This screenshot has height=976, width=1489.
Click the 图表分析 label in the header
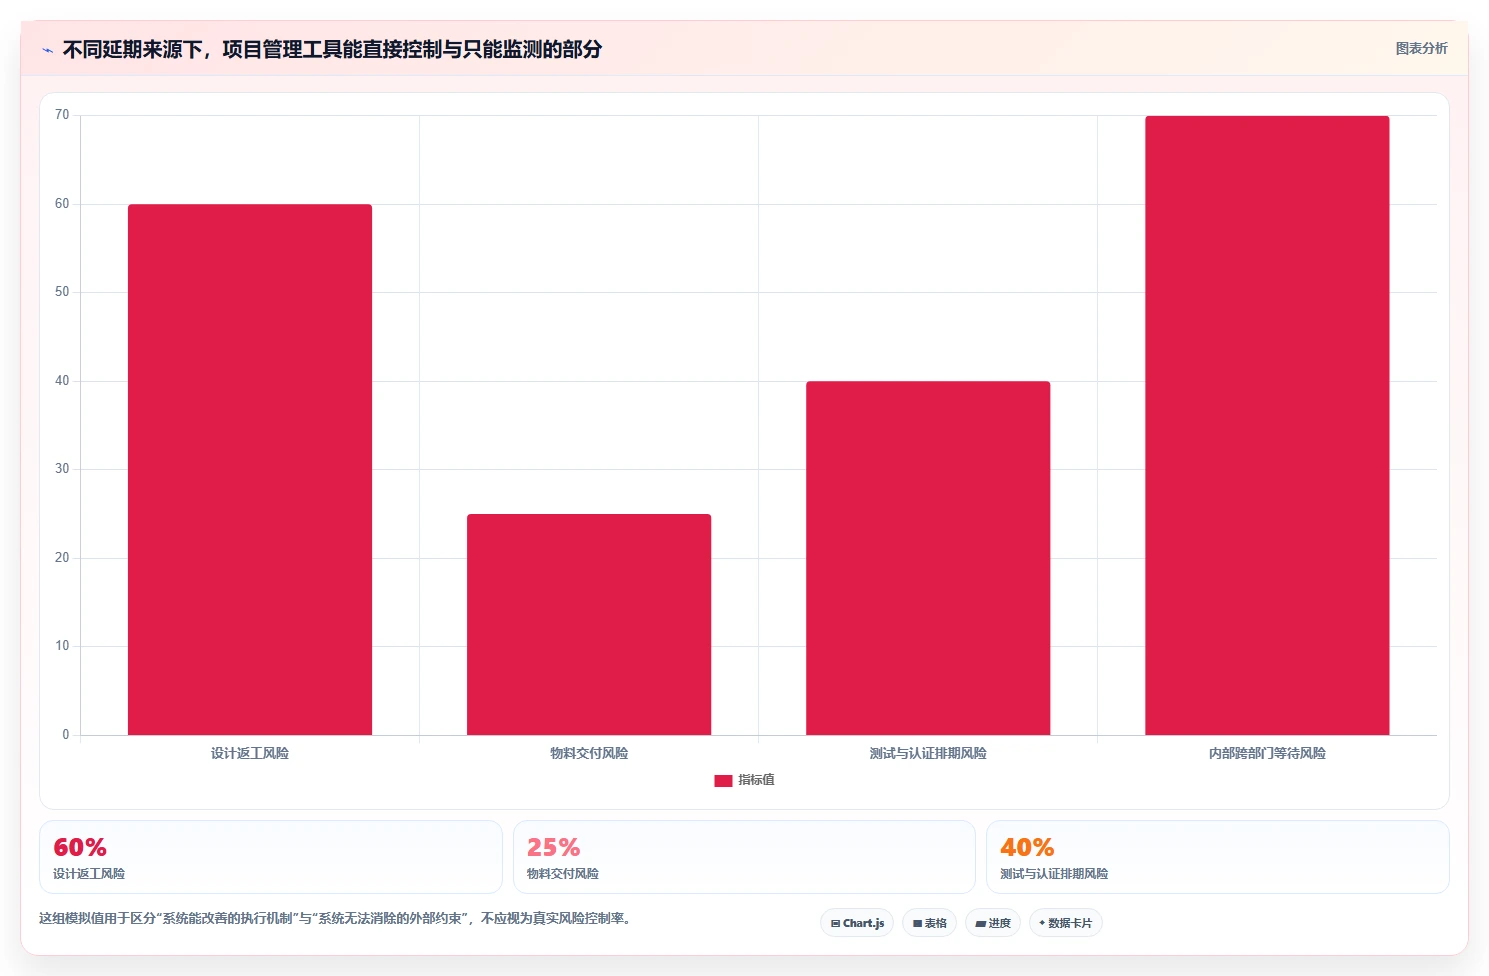pyautogui.click(x=1421, y=48)
